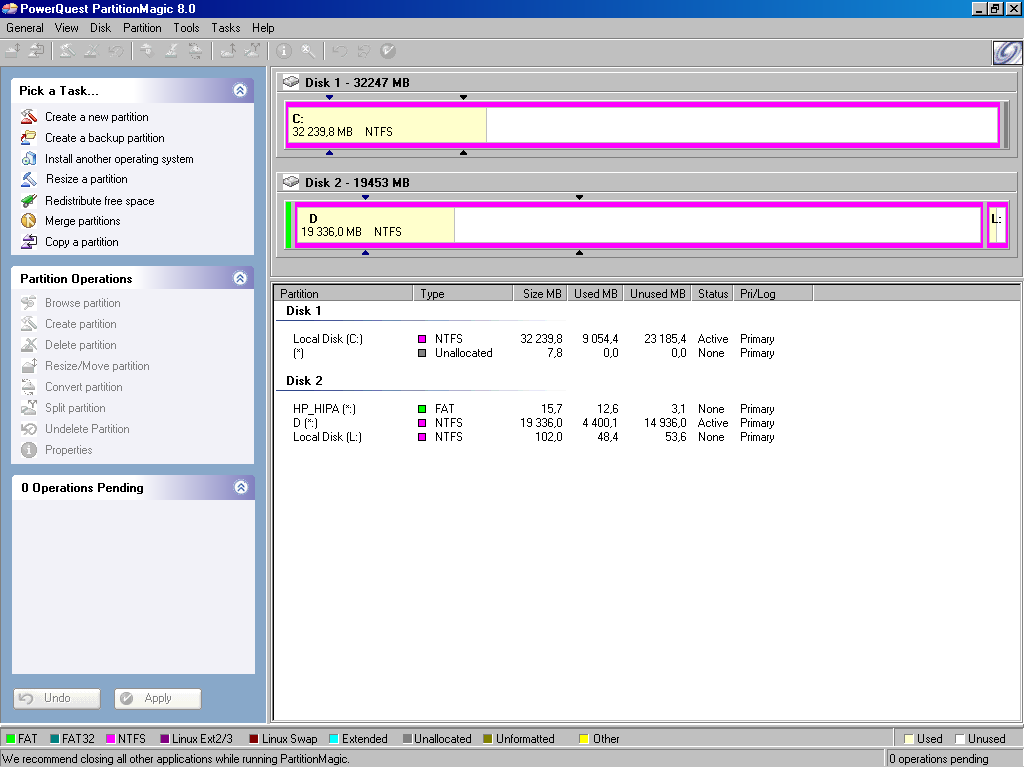Screen dimensions: 1024x768
Task: Select the green HP_HIPA FAT sliver on Disk 2
Action: 288,225
